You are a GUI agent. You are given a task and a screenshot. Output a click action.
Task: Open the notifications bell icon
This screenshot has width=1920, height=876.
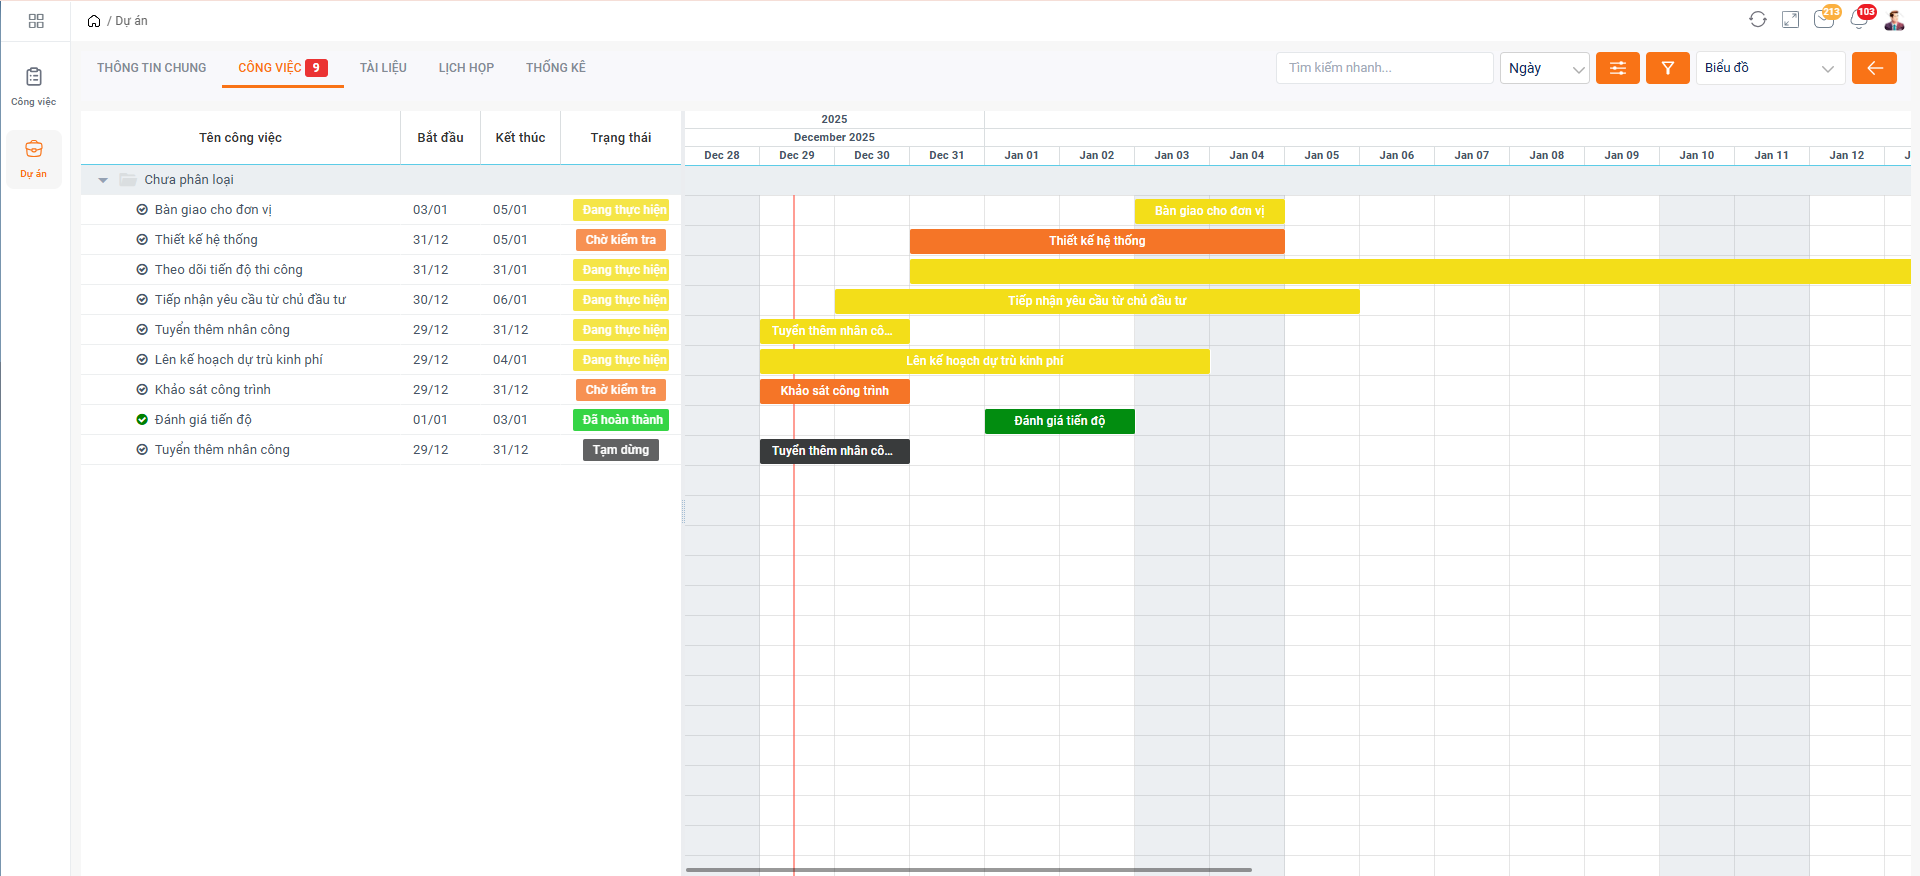pyautogui.click(x=1859, y=20)
